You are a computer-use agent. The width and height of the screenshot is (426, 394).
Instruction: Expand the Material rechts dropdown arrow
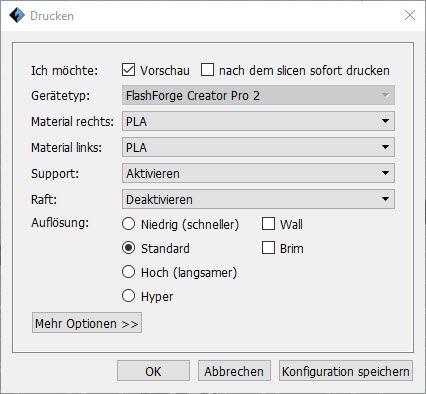pos(385,121)
